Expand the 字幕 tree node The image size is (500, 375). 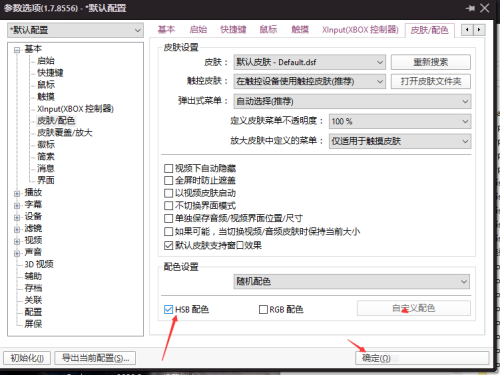coord(17,205)
